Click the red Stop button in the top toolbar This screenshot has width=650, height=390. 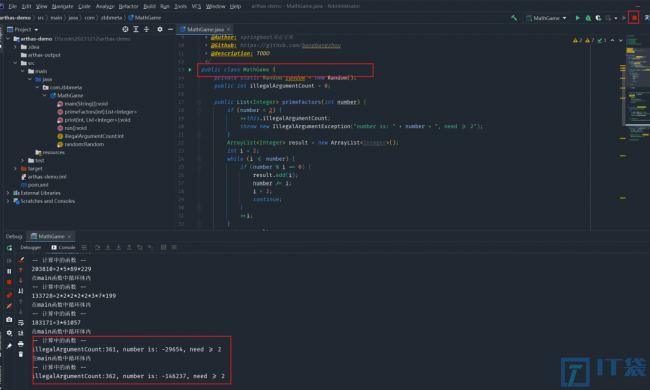pos(634,18)
